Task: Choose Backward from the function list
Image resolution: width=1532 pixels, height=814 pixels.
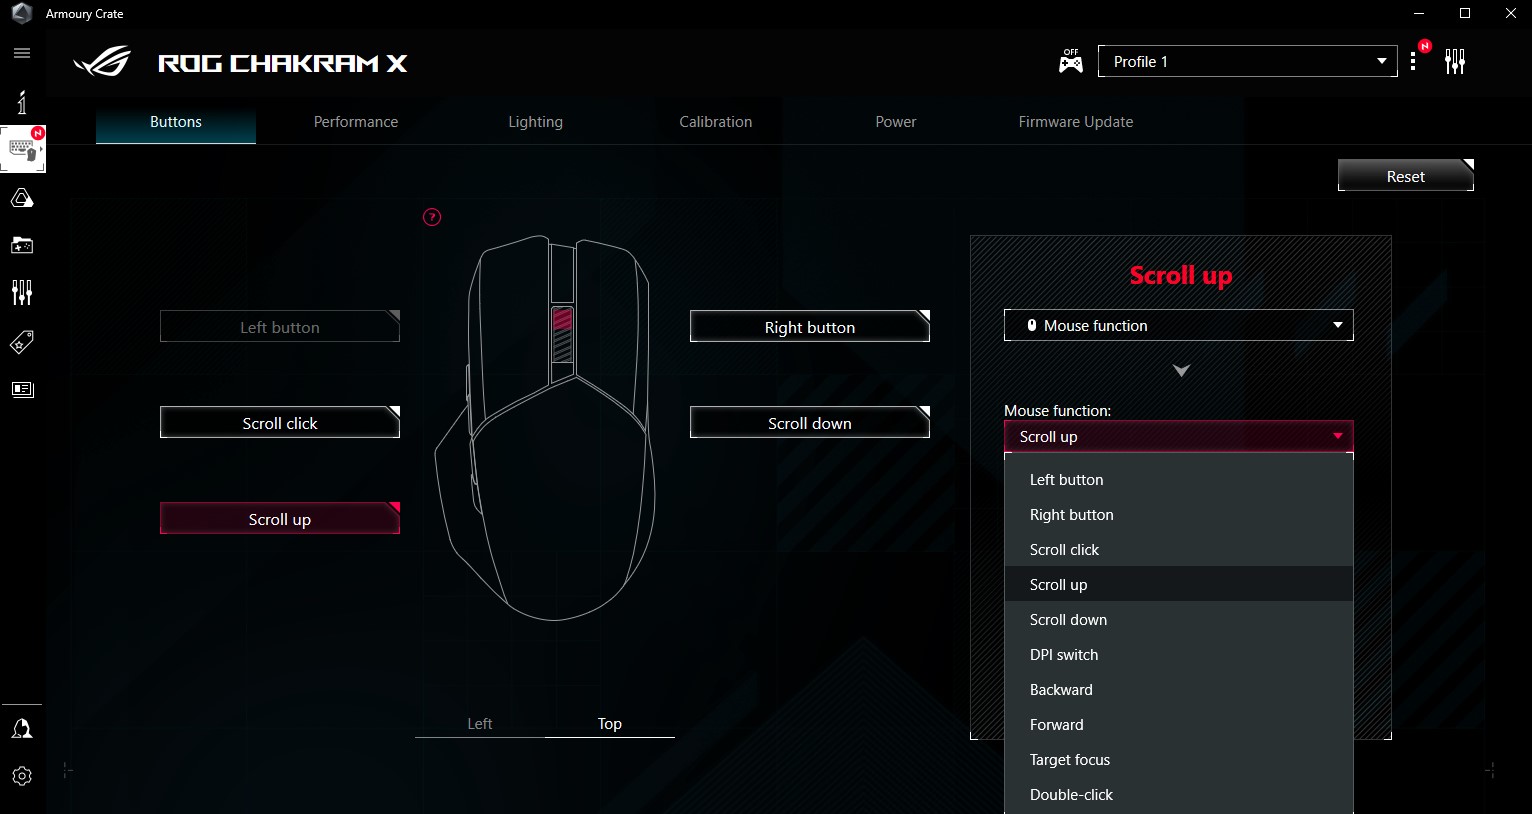Action: click(1179, 690)
